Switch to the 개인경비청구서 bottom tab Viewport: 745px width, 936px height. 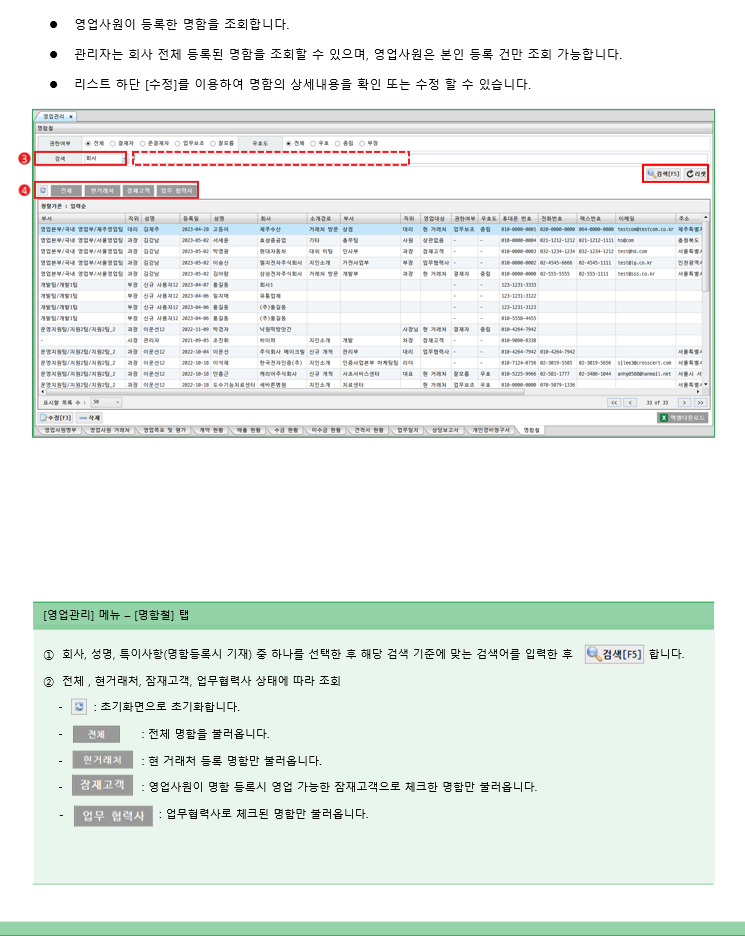tap(491, 430)
